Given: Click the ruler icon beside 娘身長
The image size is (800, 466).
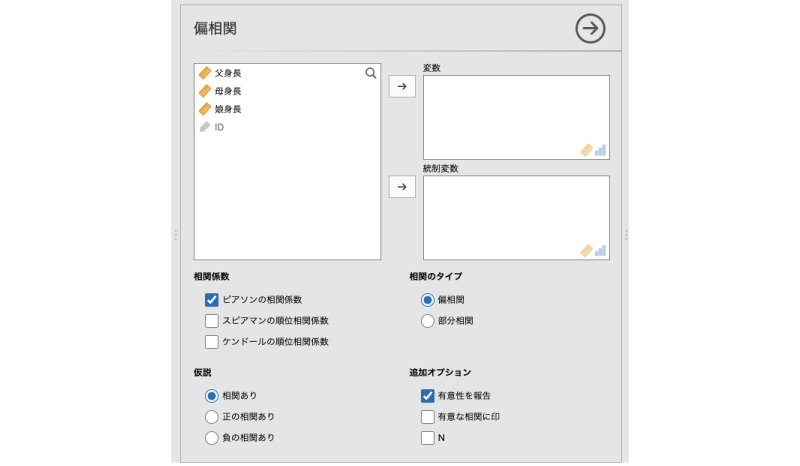Looking at the screenshot, I should [x=205, y=109].
